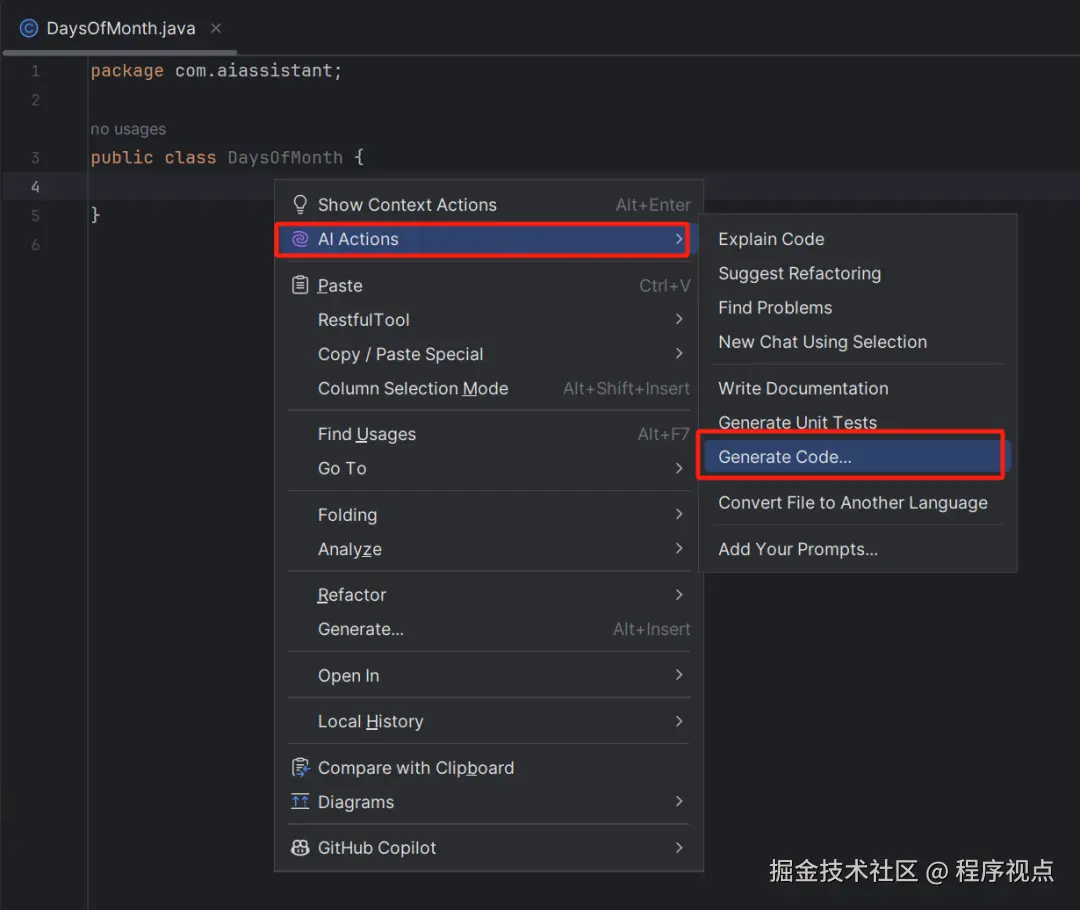Expand the Folding submenu arrow
The width and height of the screenshot is (1080, 910).
click(678, 514)
